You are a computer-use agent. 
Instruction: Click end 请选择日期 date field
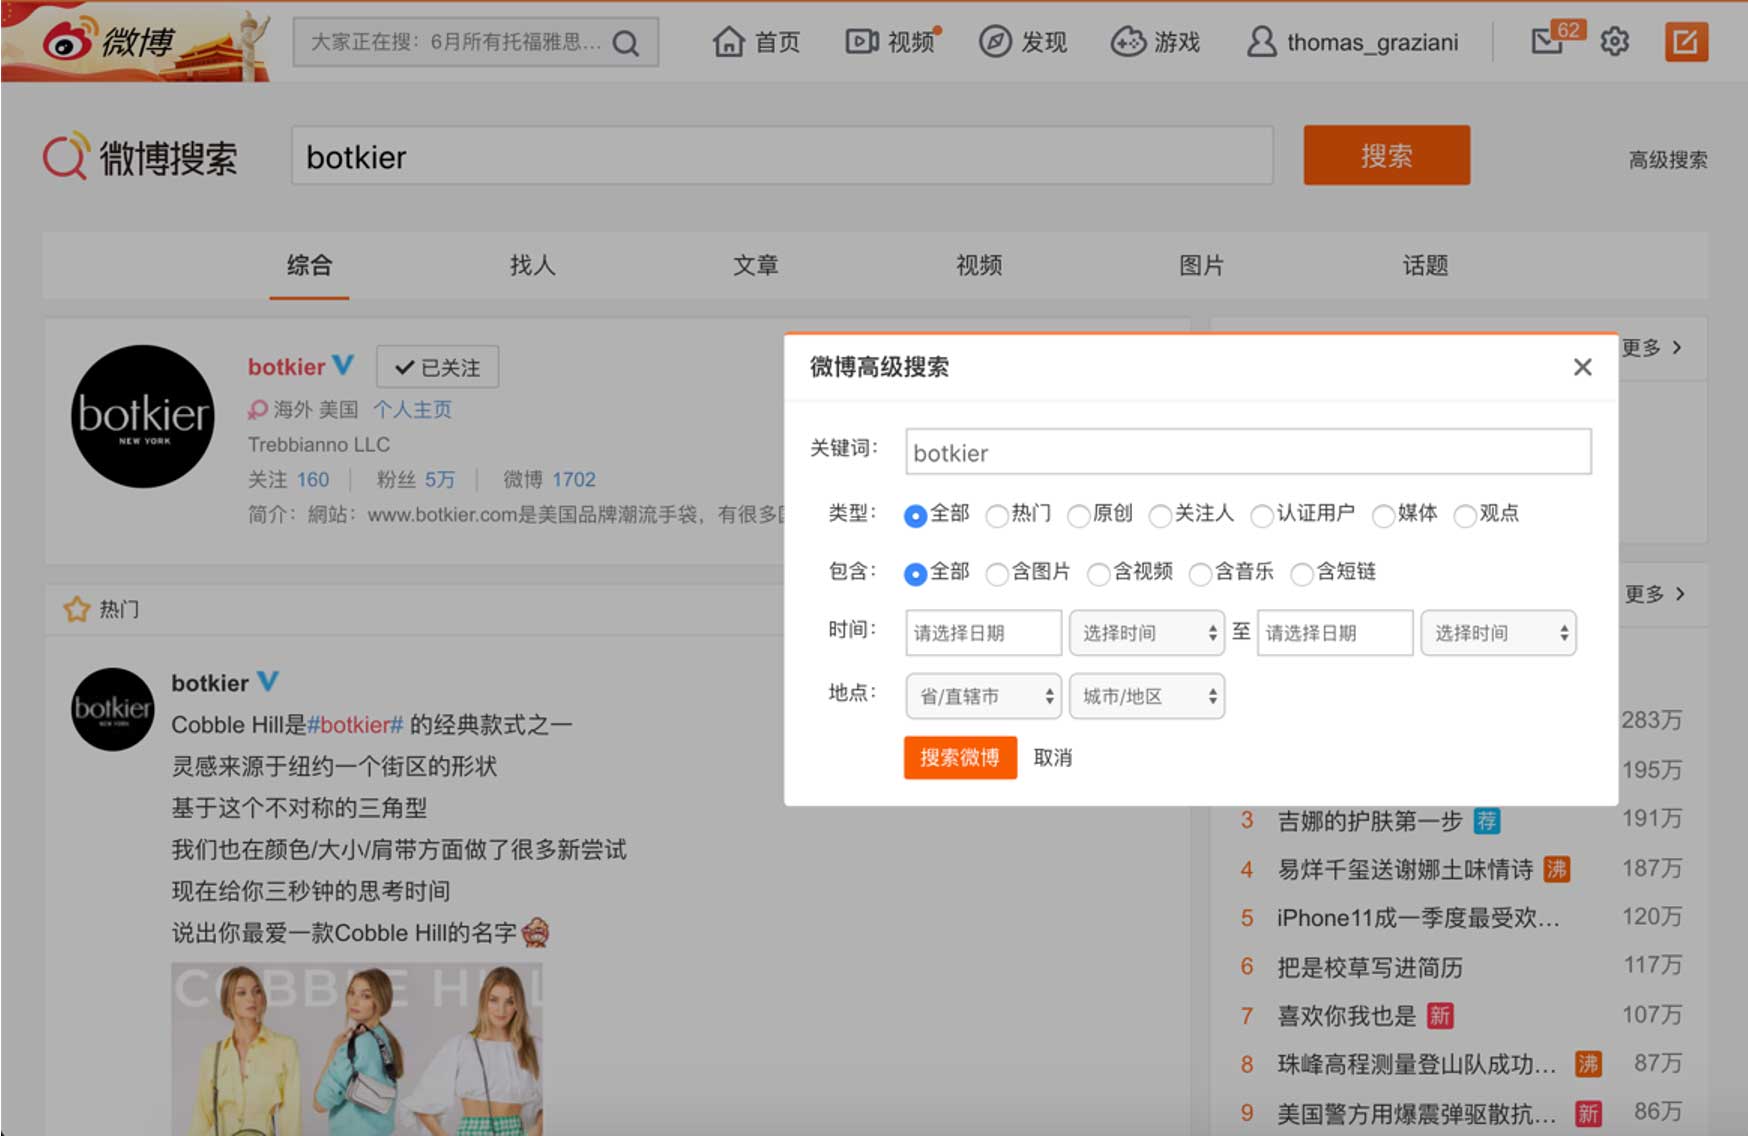pos(1335,633)
